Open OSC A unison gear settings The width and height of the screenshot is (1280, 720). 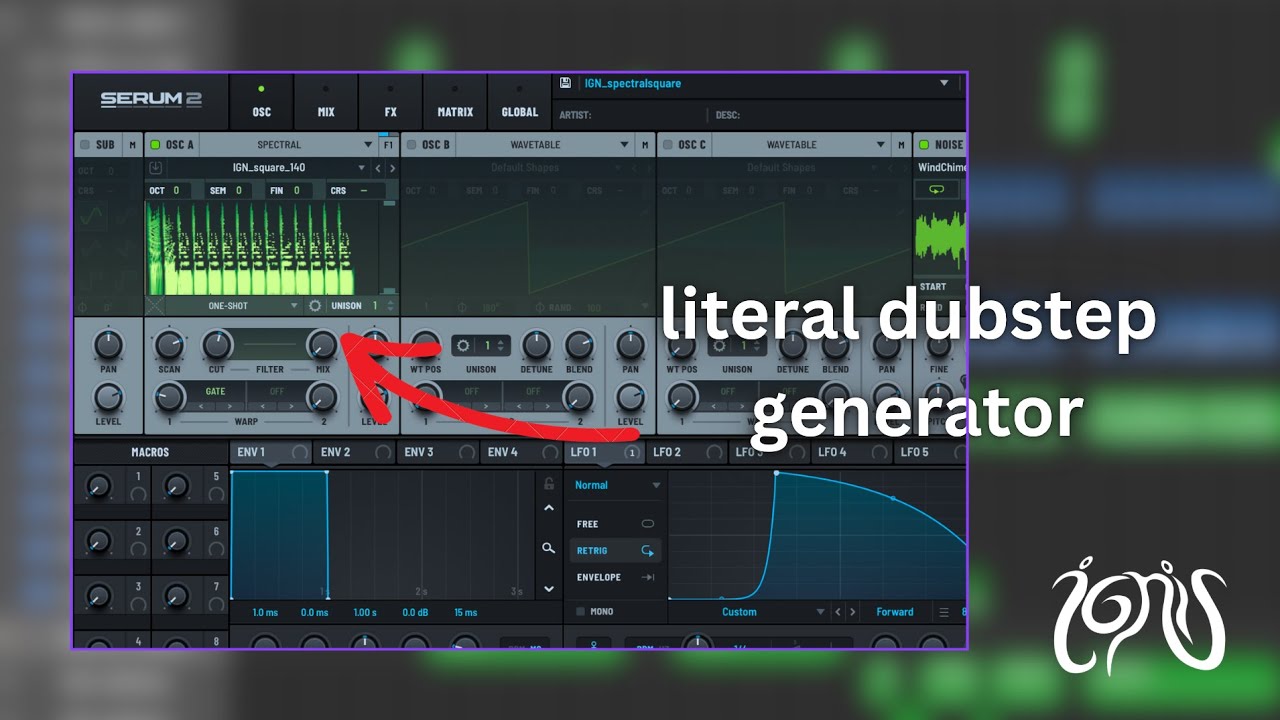[315, 306]
